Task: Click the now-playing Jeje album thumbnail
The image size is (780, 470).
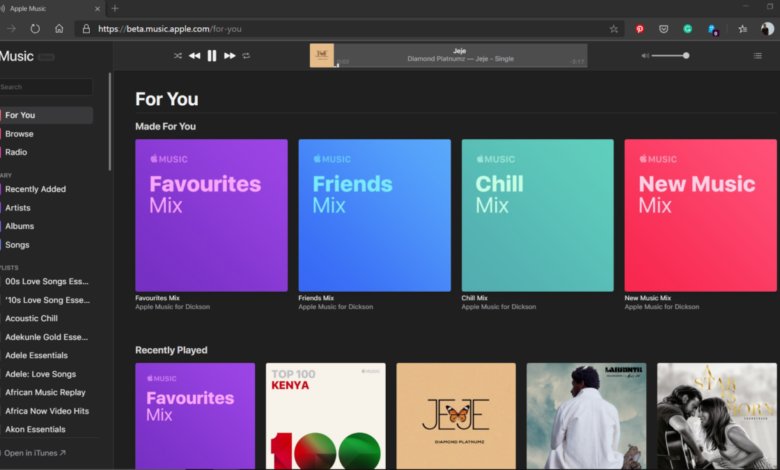Action: tap(322, 55)
